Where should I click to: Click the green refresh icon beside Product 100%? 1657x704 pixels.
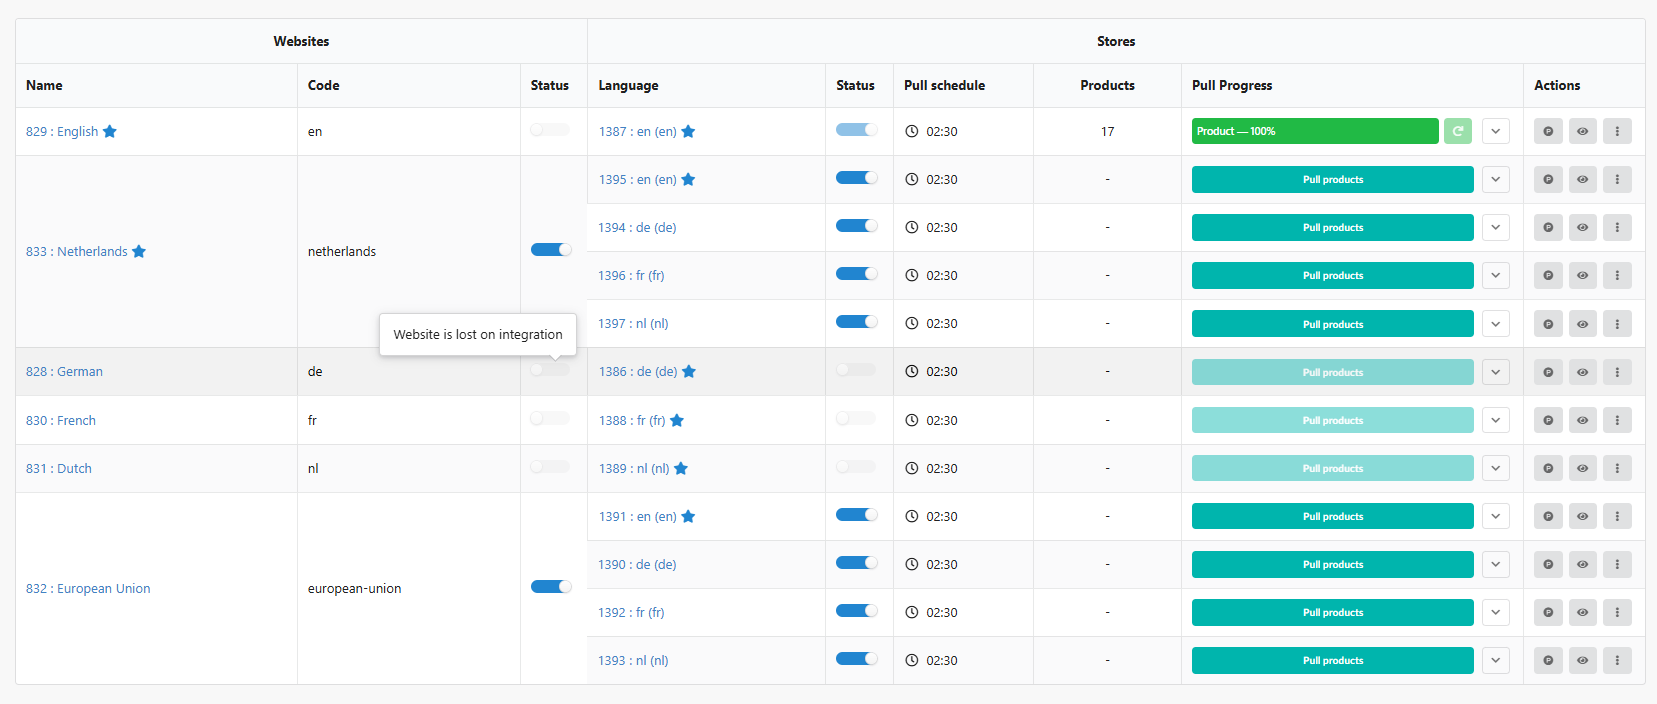1458,131
